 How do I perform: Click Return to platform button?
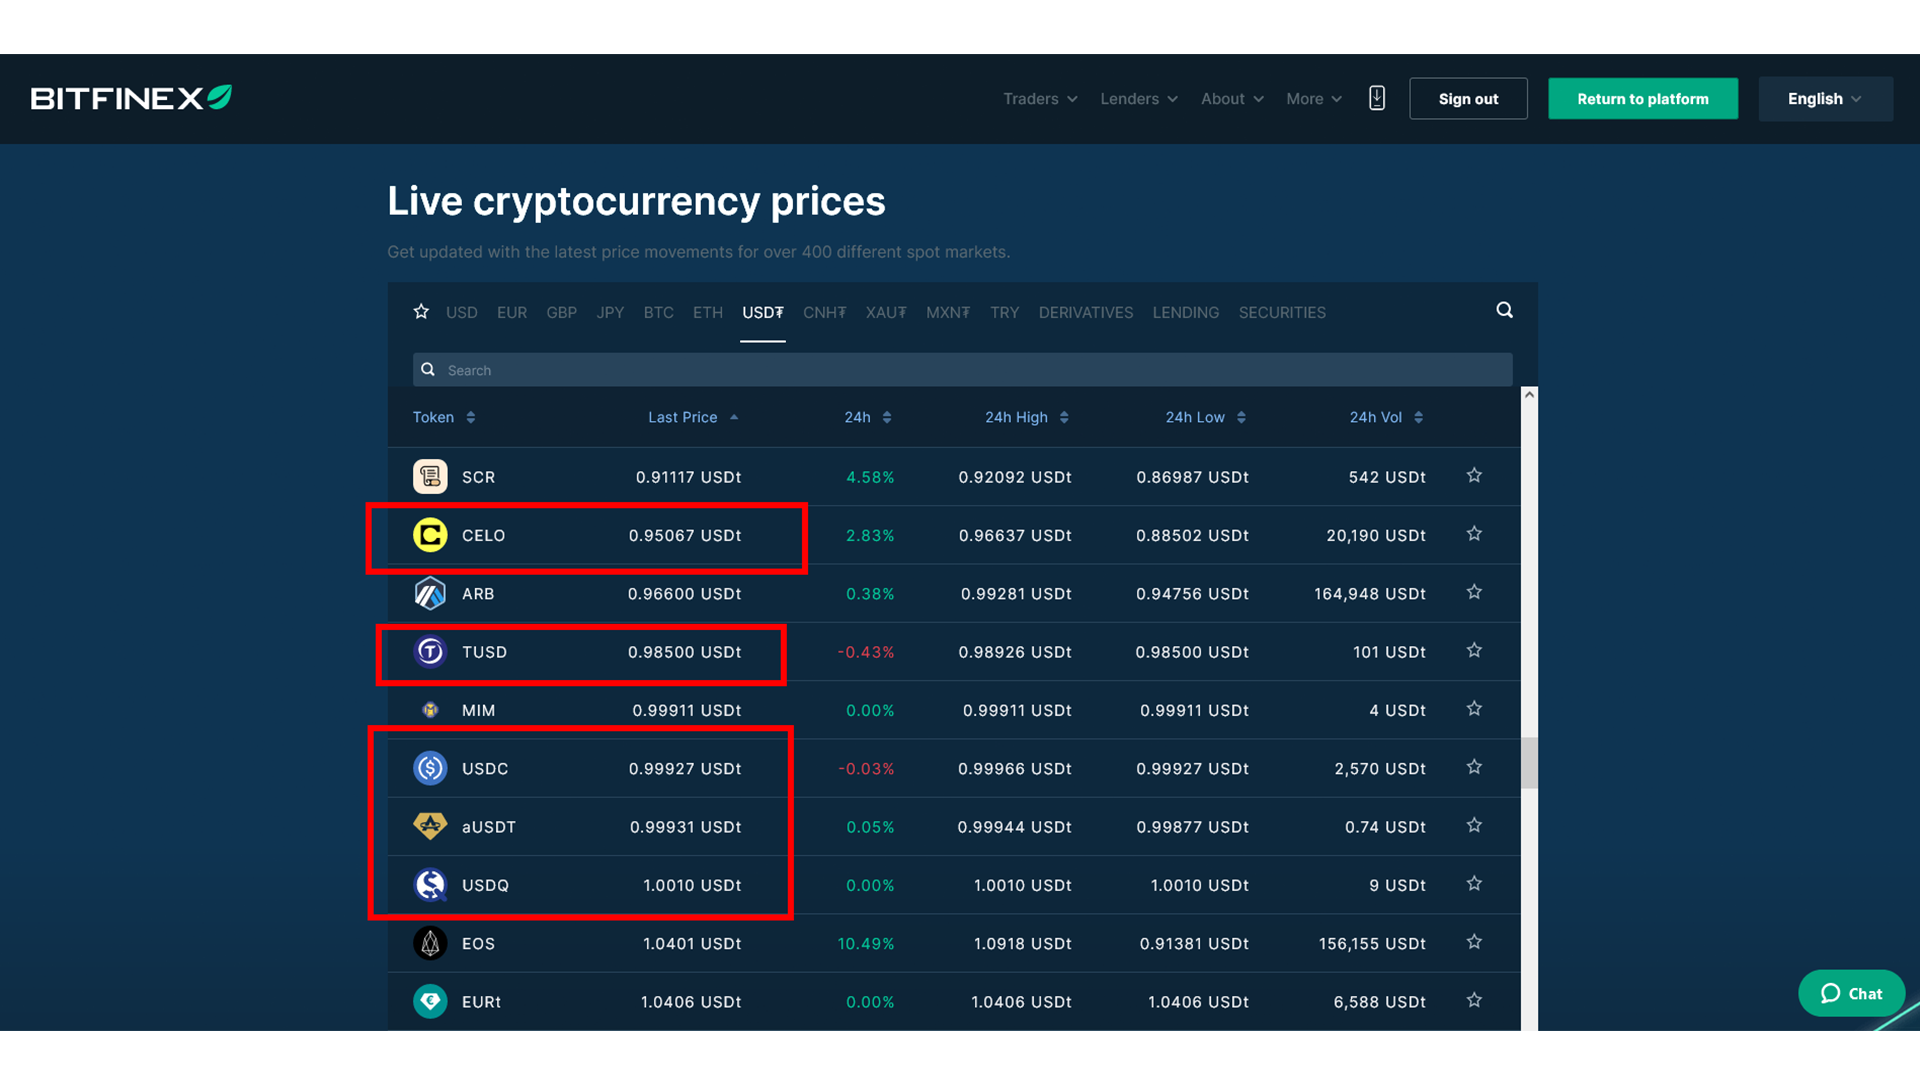click(x=1643, y=98)
